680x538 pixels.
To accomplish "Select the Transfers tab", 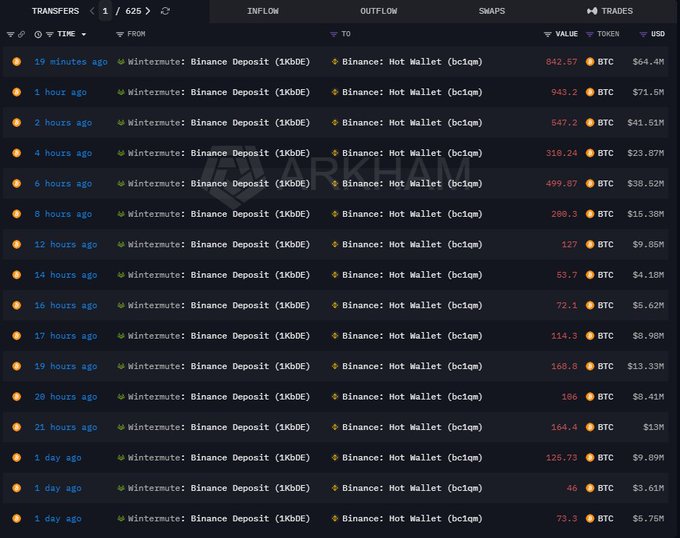I will [x=56, y=11].
